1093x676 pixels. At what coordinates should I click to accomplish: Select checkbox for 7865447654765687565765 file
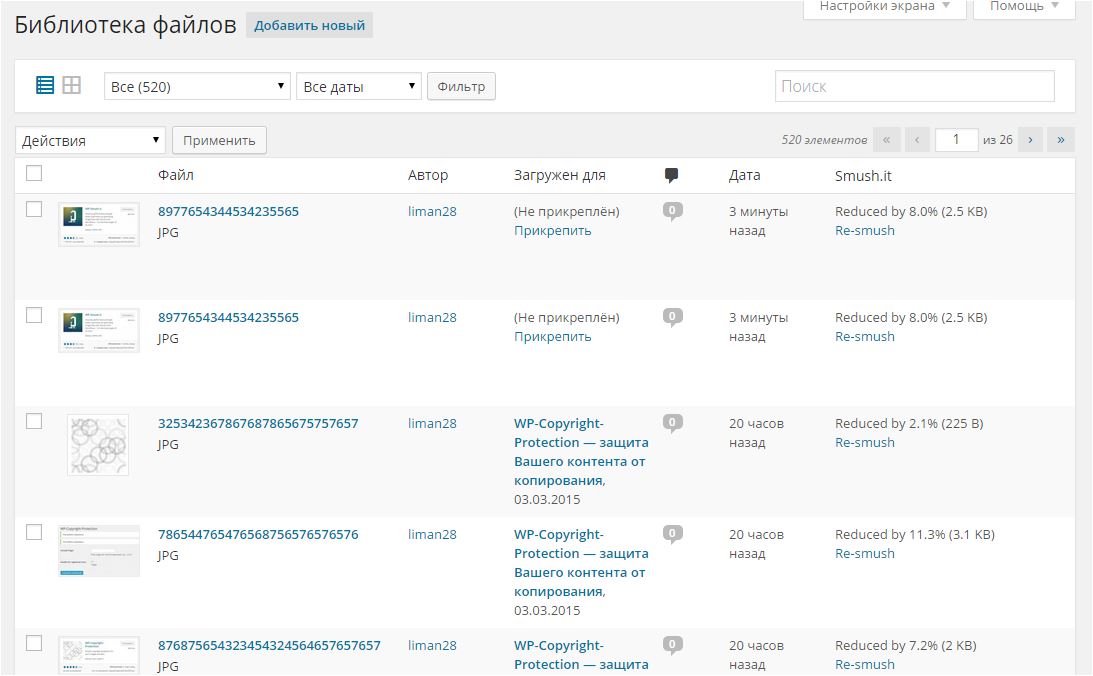34,532
